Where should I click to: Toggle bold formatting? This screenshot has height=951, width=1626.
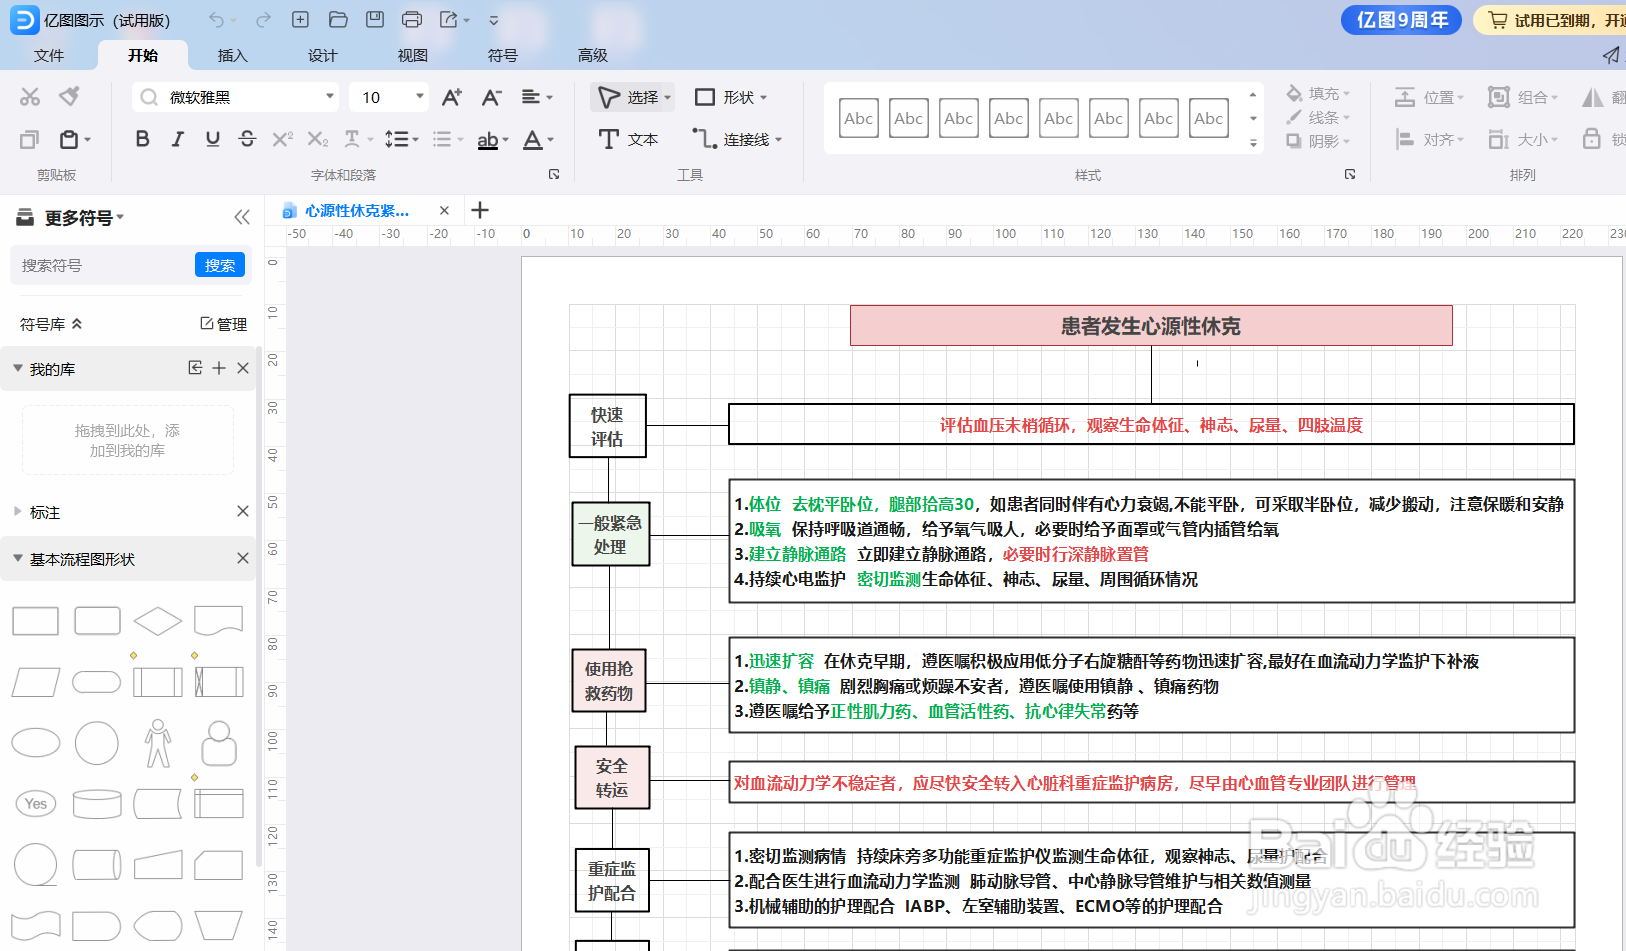[x=142, y=139]
